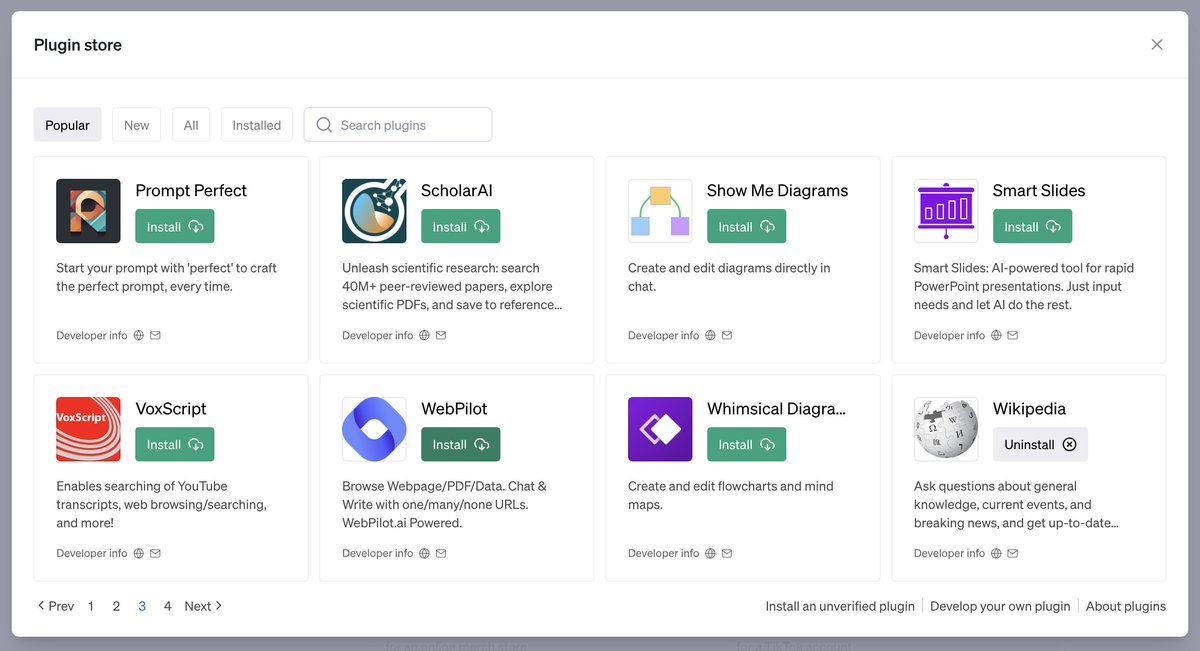Open Install an unverified plugin link
Image resolution: width=1200 pixels, height=651 pixels.
tap(840, 606)
